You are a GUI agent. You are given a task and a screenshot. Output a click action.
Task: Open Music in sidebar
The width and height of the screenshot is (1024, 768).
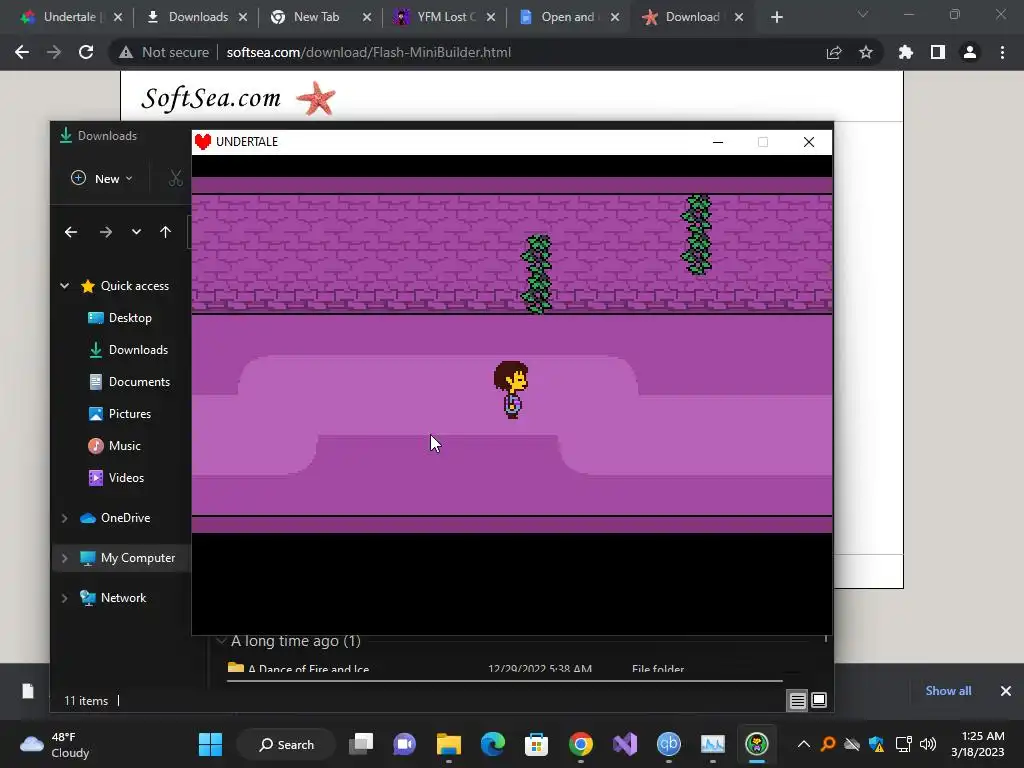124,445
